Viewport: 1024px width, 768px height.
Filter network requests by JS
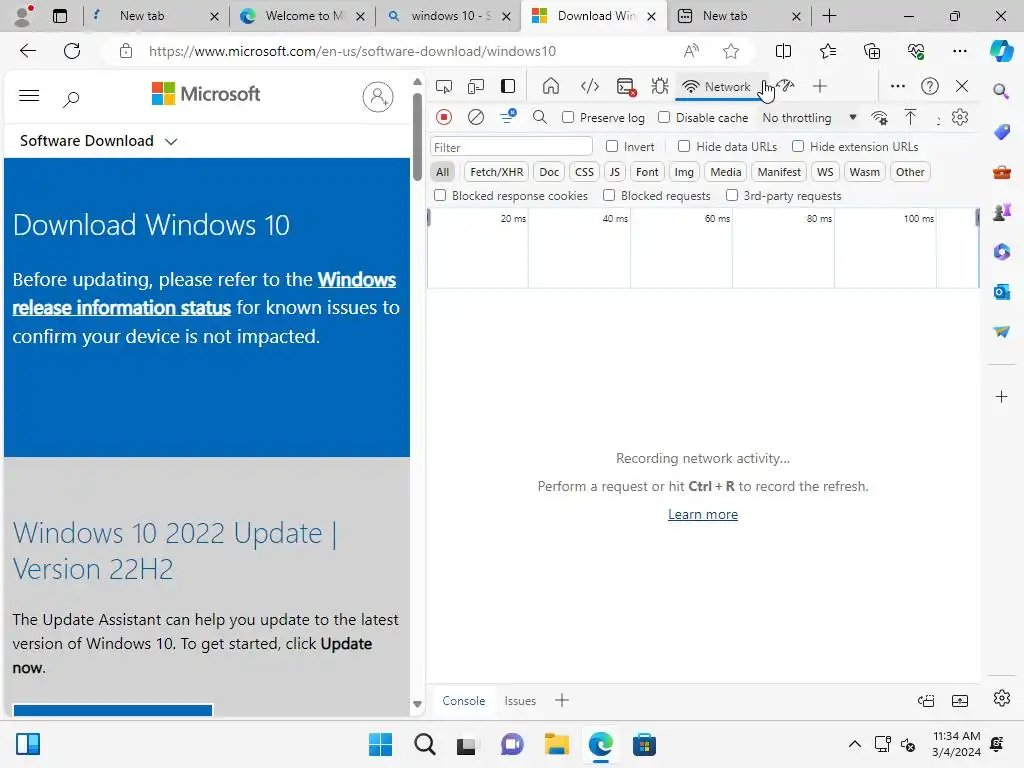[x=615, y=172]
